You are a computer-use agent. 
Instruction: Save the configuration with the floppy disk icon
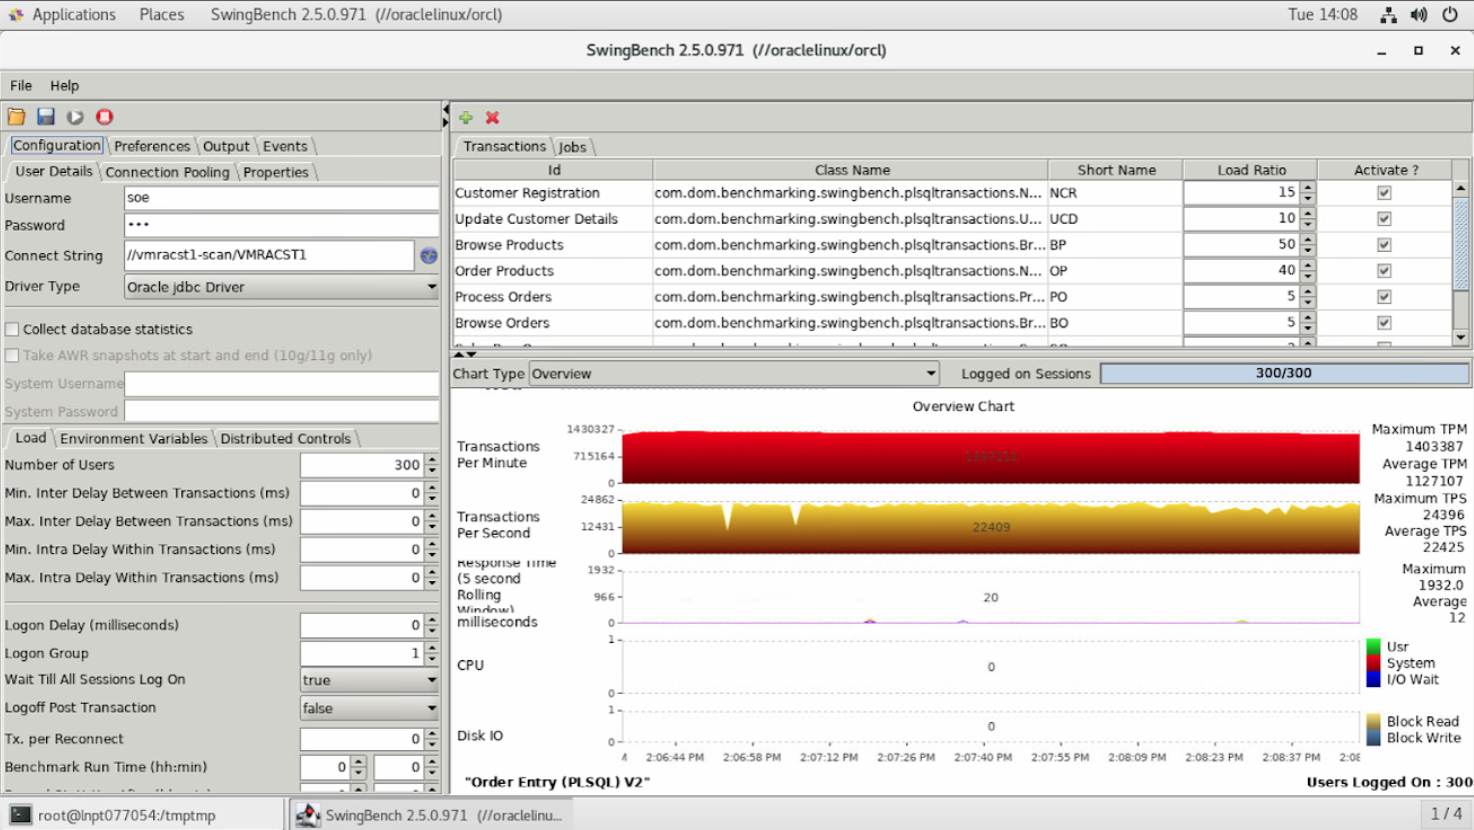(x=46, y=117)
